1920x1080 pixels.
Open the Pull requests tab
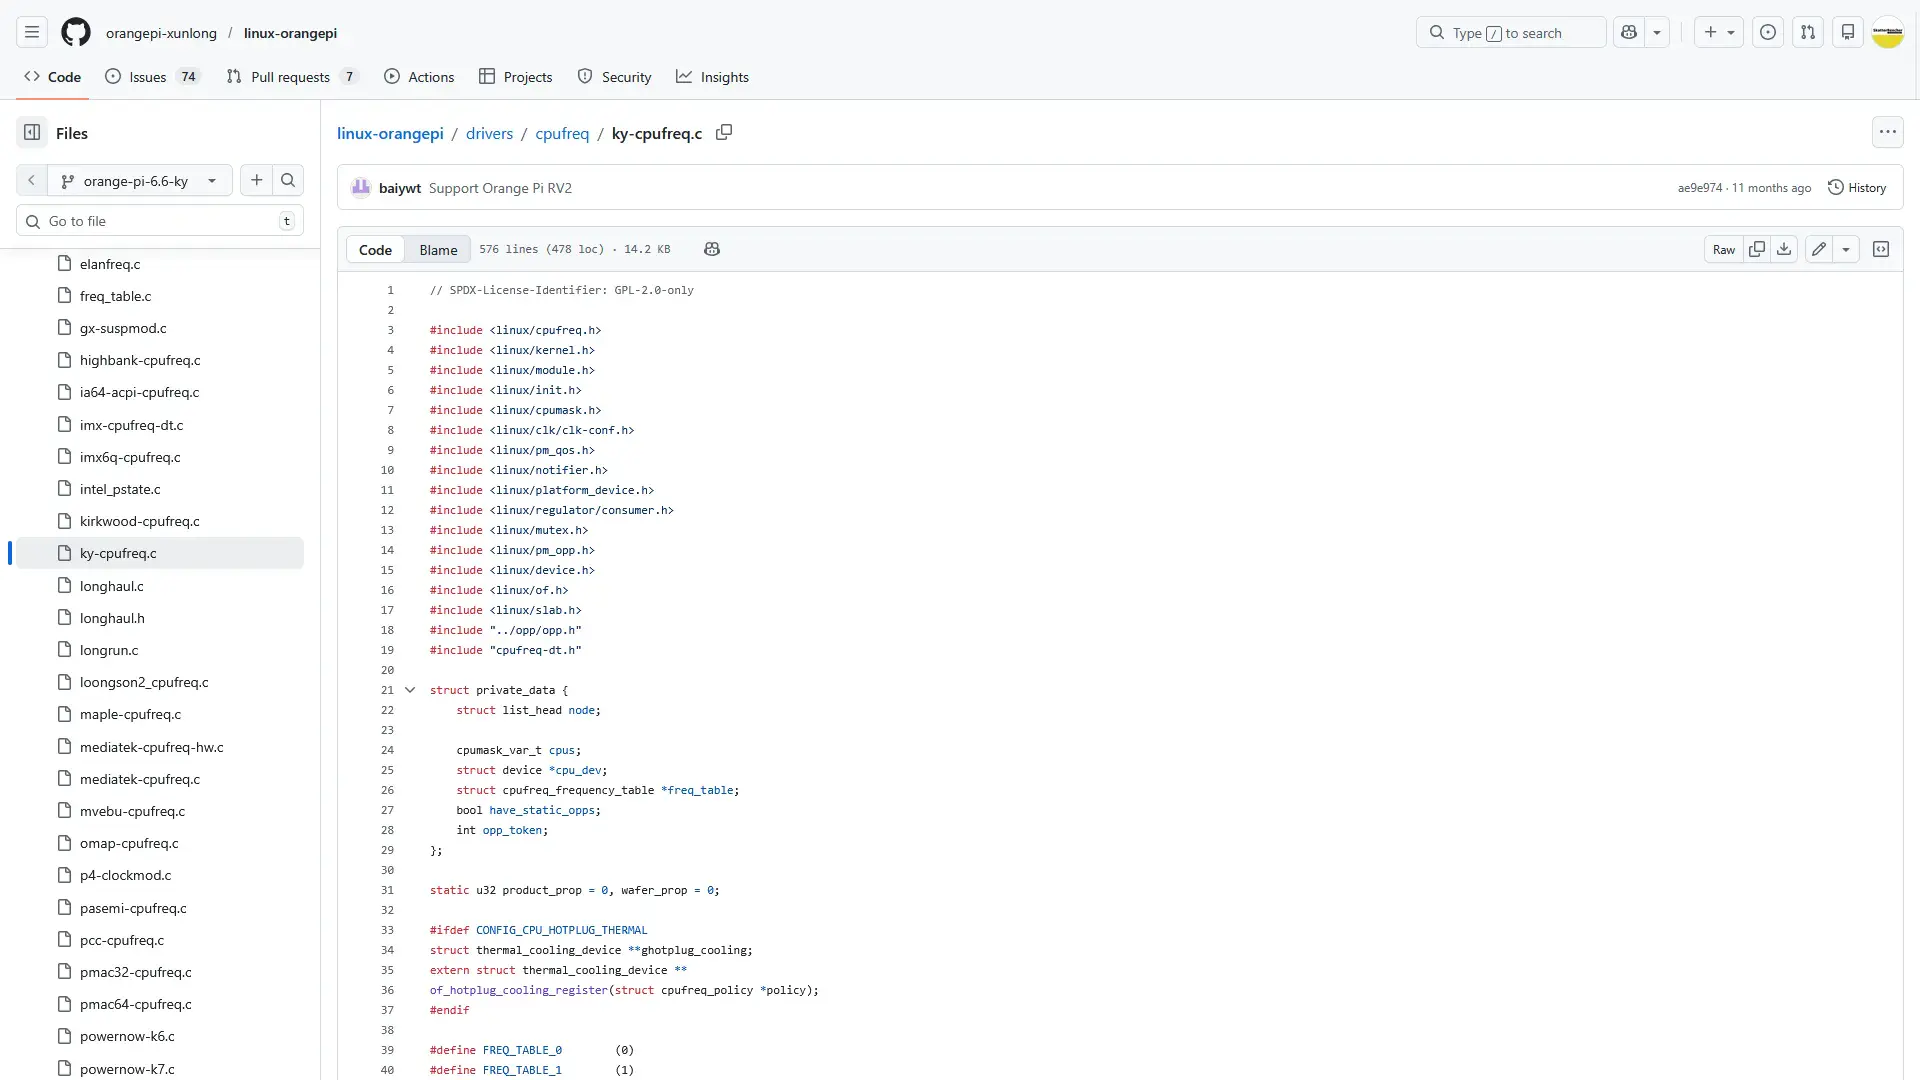290,77
